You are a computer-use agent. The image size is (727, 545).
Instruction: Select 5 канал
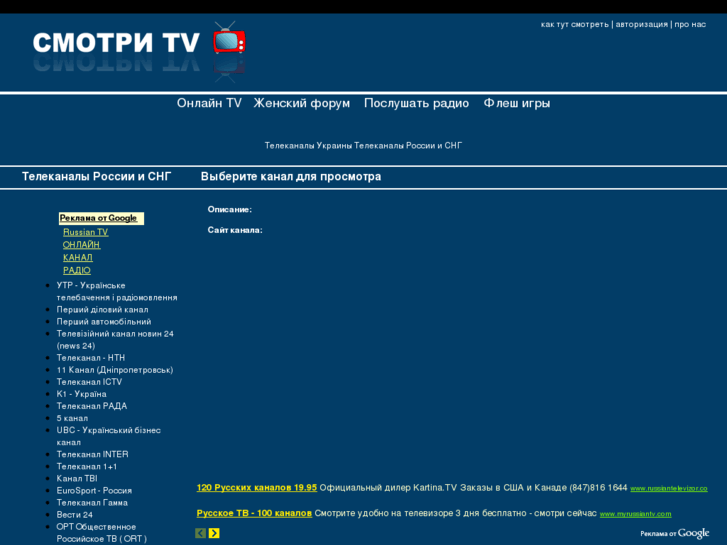point(72,418)
